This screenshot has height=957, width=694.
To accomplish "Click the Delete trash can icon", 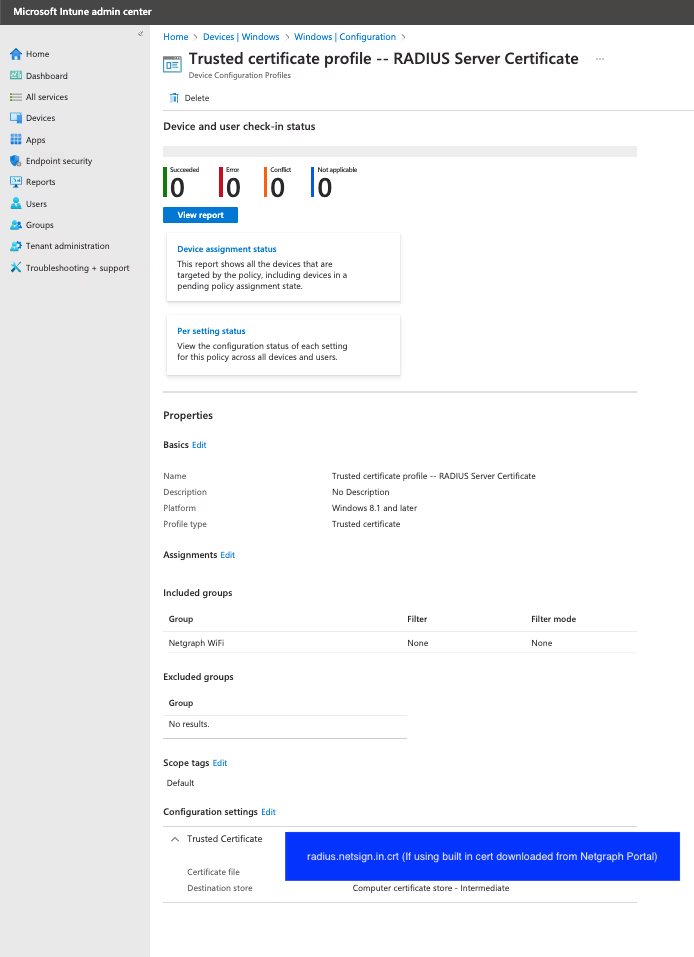I will click(175, 98).
